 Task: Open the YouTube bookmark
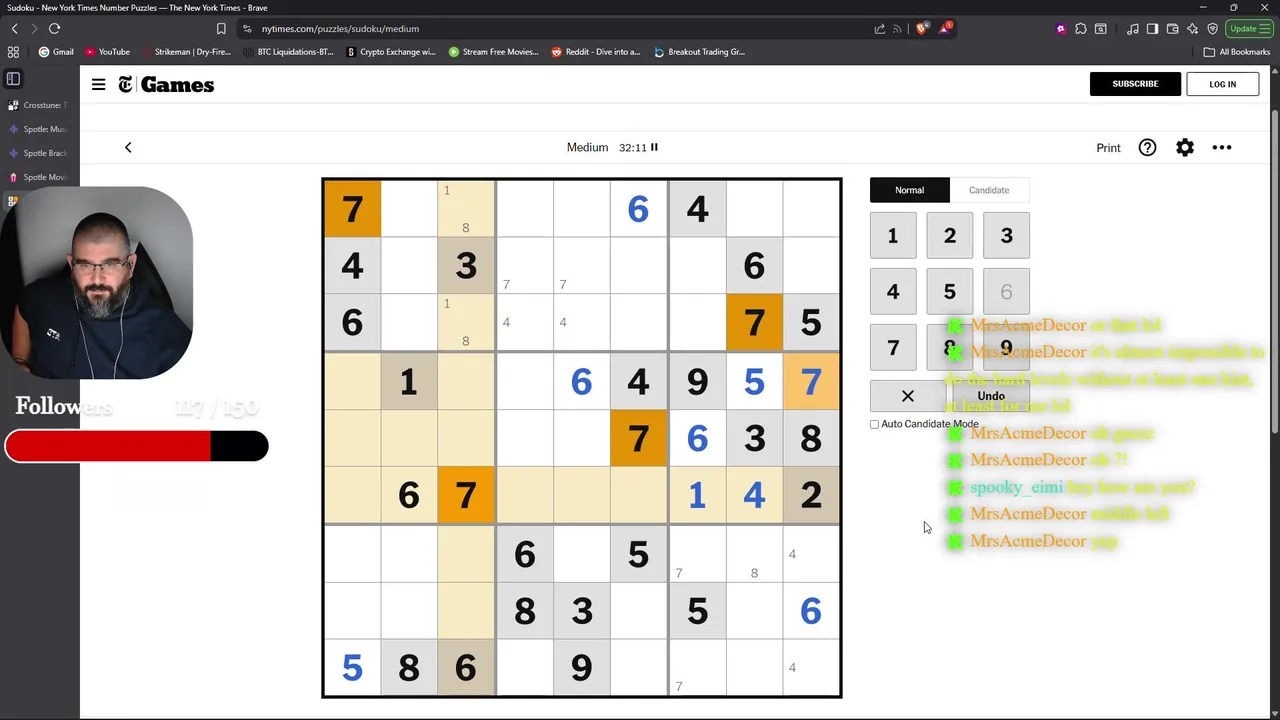107,52
